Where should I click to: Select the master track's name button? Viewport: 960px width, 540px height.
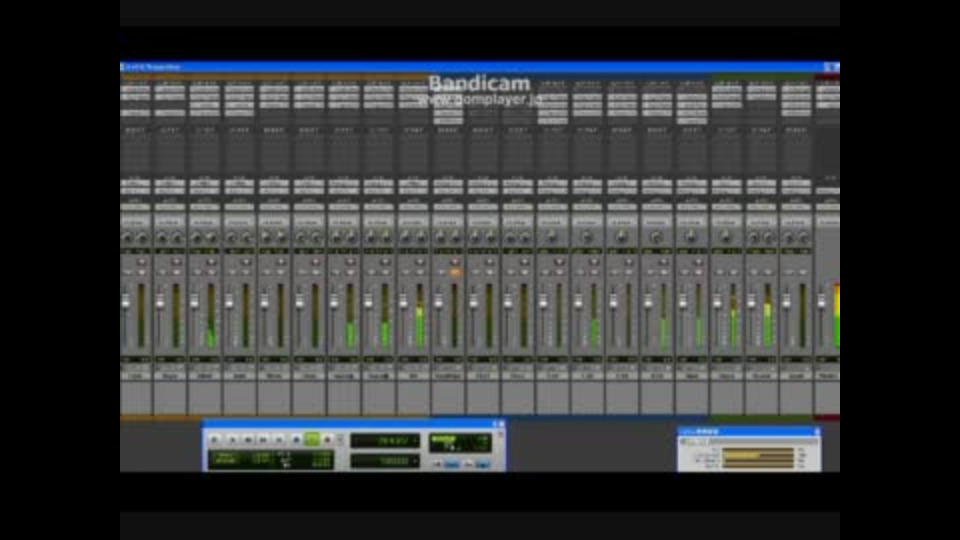827,375
